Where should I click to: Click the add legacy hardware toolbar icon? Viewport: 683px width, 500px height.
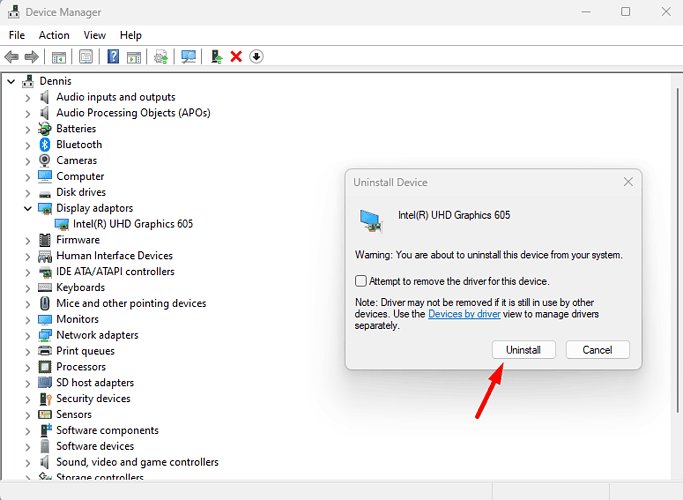point(216,57)
